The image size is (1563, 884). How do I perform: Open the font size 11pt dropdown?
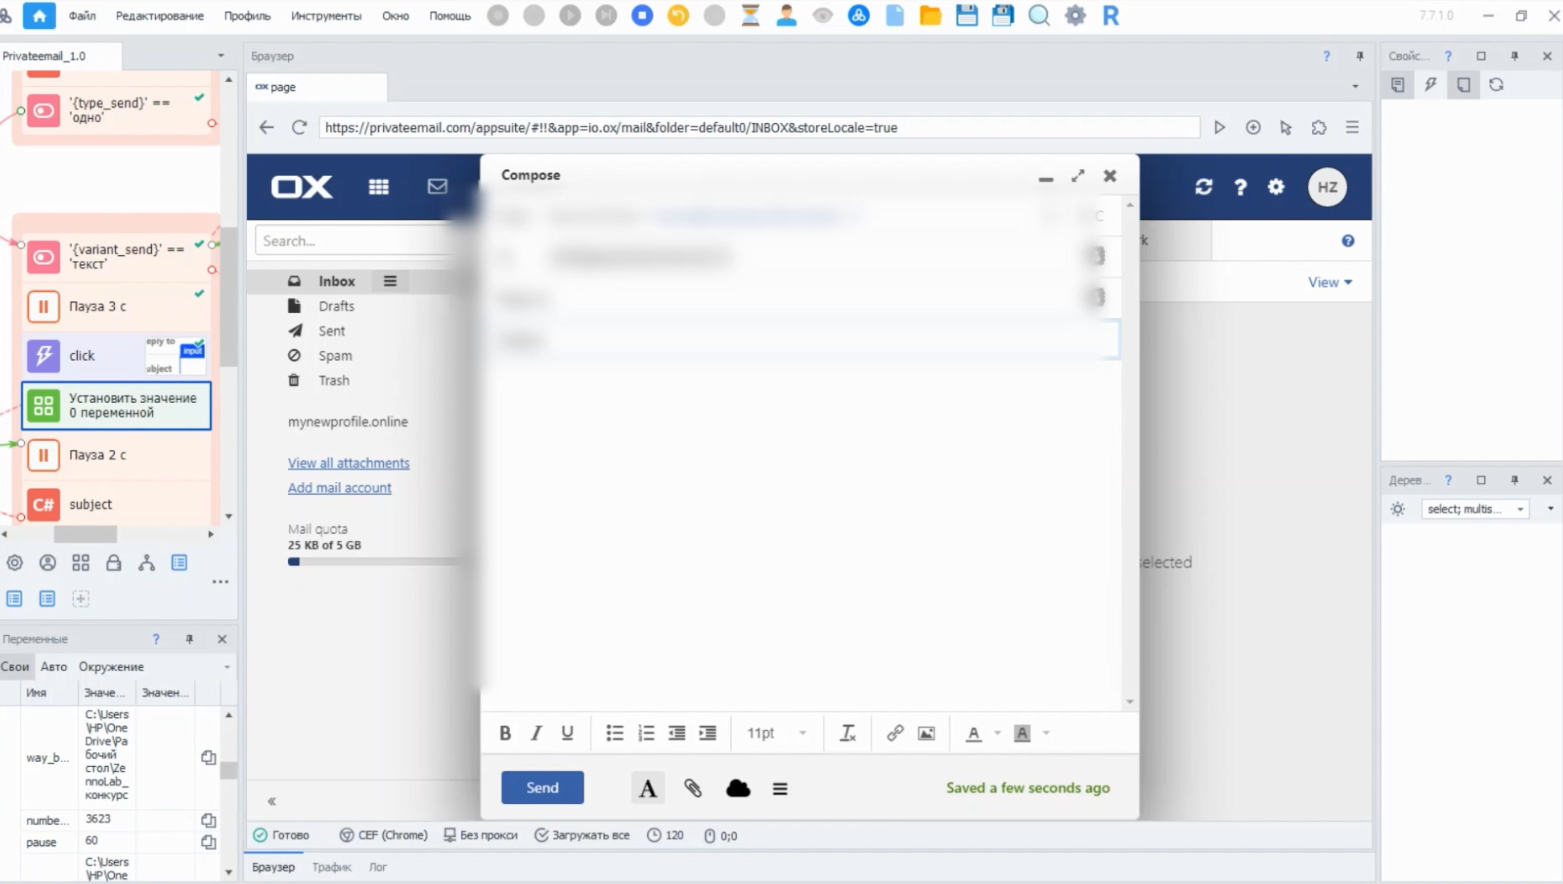(776, 733)
